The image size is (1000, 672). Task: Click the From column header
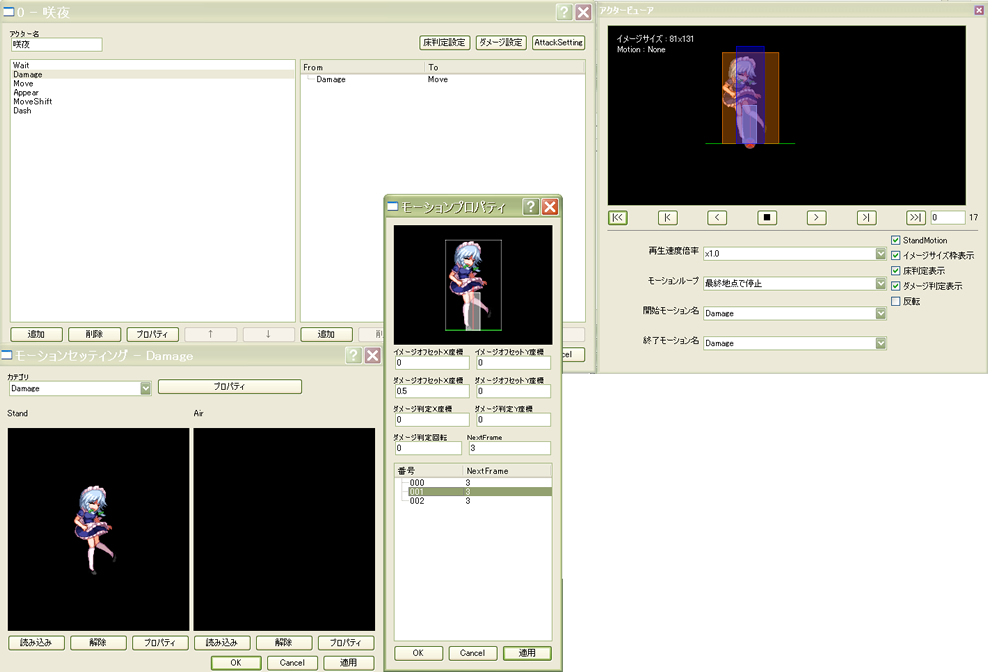[362, 67]
